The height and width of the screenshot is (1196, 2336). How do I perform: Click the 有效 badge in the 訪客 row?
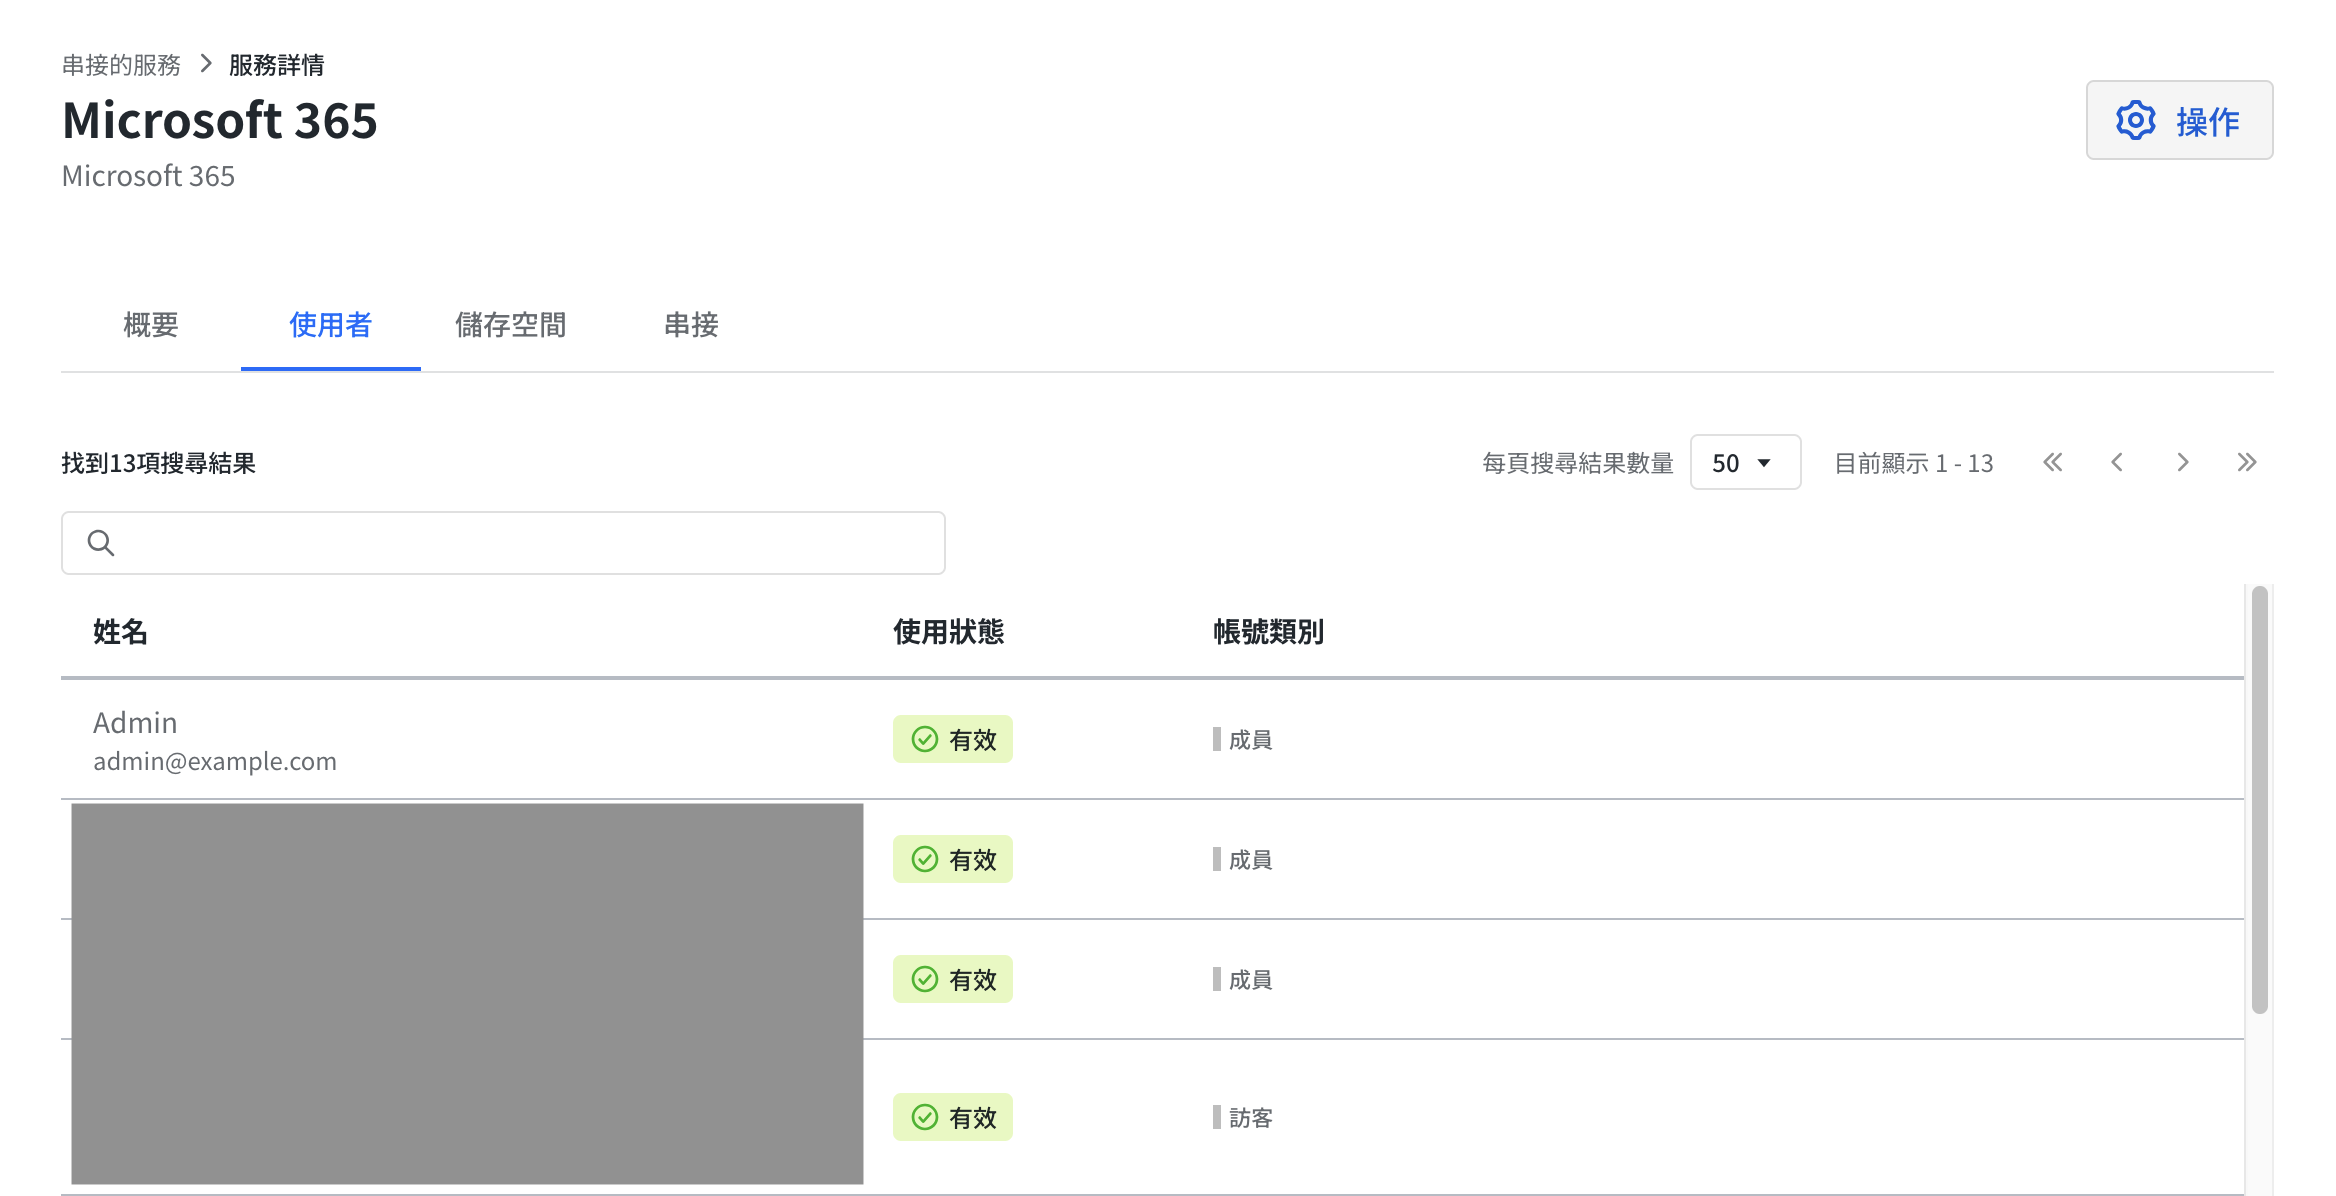pos(953,1117)
